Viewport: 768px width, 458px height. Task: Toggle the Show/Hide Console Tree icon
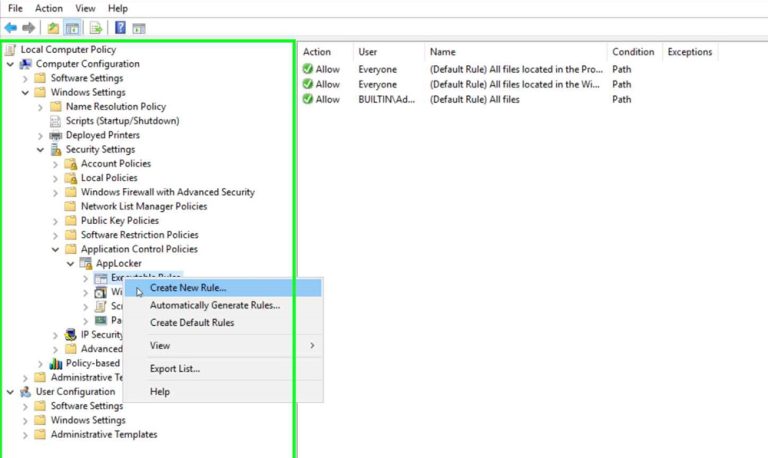[x=73, y=28]
